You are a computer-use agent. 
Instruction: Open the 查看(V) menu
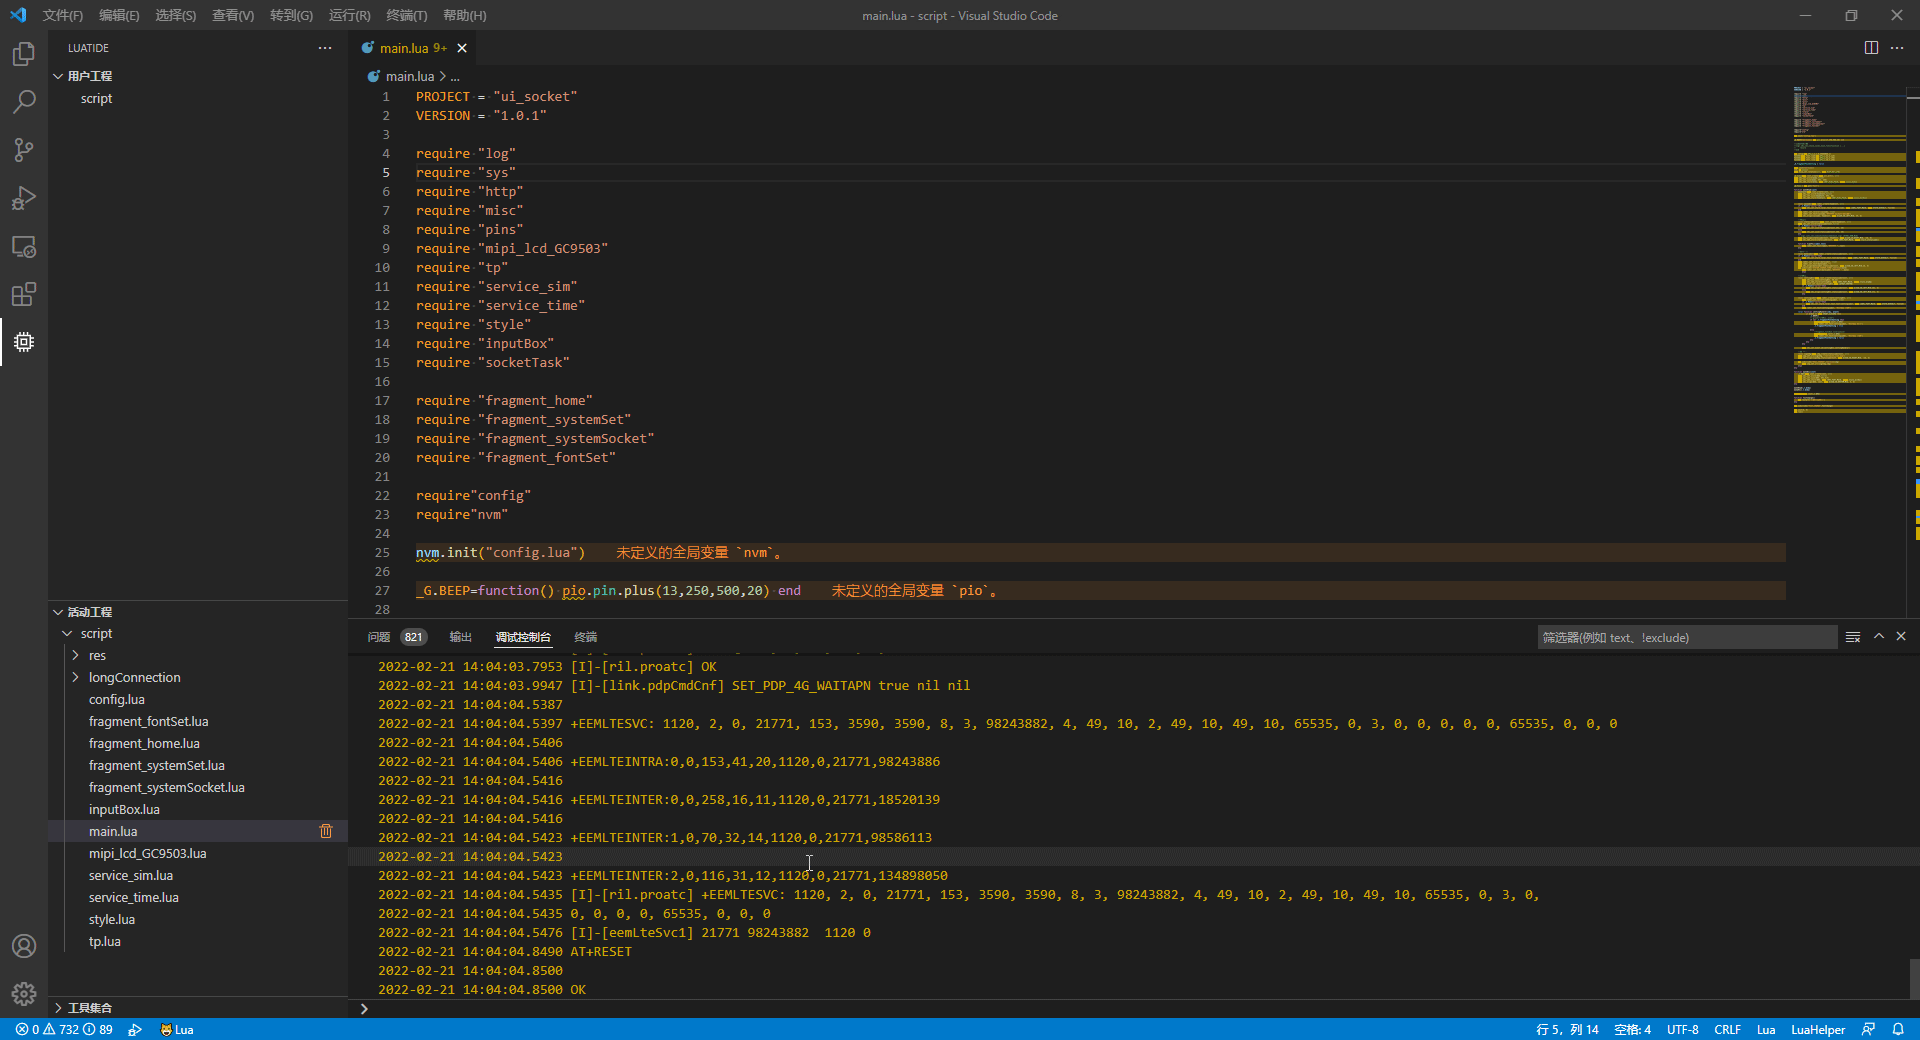coord(233,15)
